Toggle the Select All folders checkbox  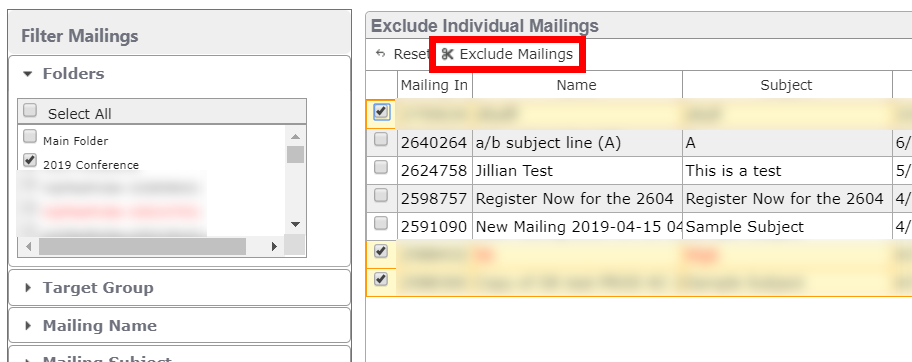click(x=30, y=111)
